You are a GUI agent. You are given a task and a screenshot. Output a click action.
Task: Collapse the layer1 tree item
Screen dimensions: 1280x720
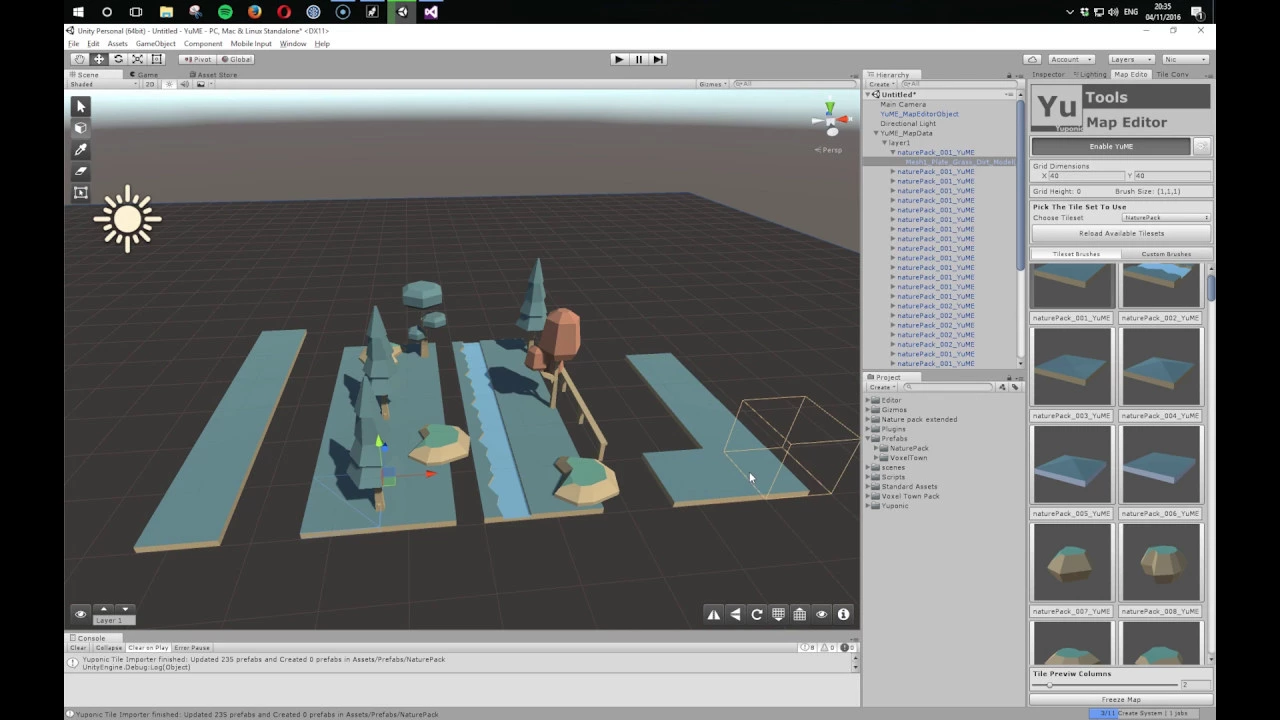(885, 143)
